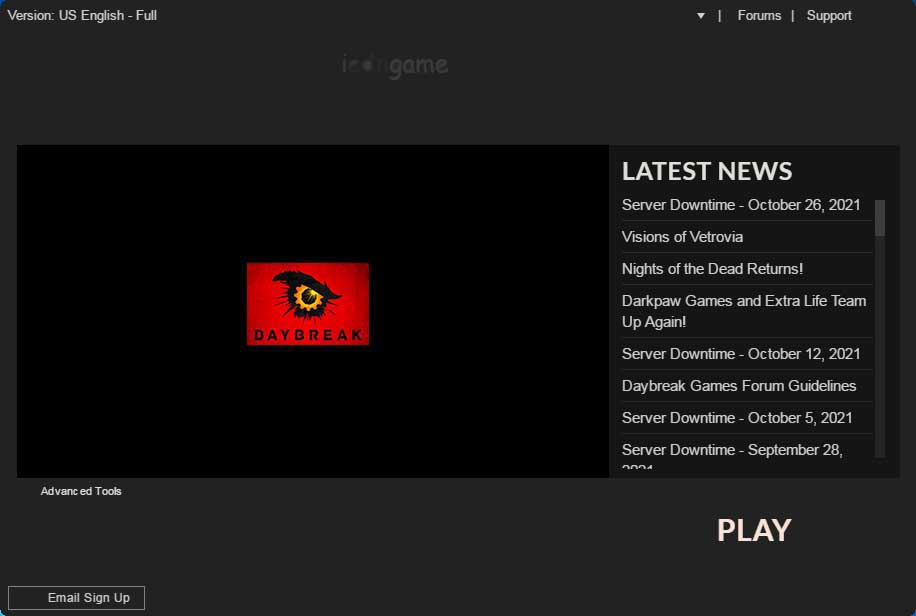Open the Forums link

(x=759, y=16)
